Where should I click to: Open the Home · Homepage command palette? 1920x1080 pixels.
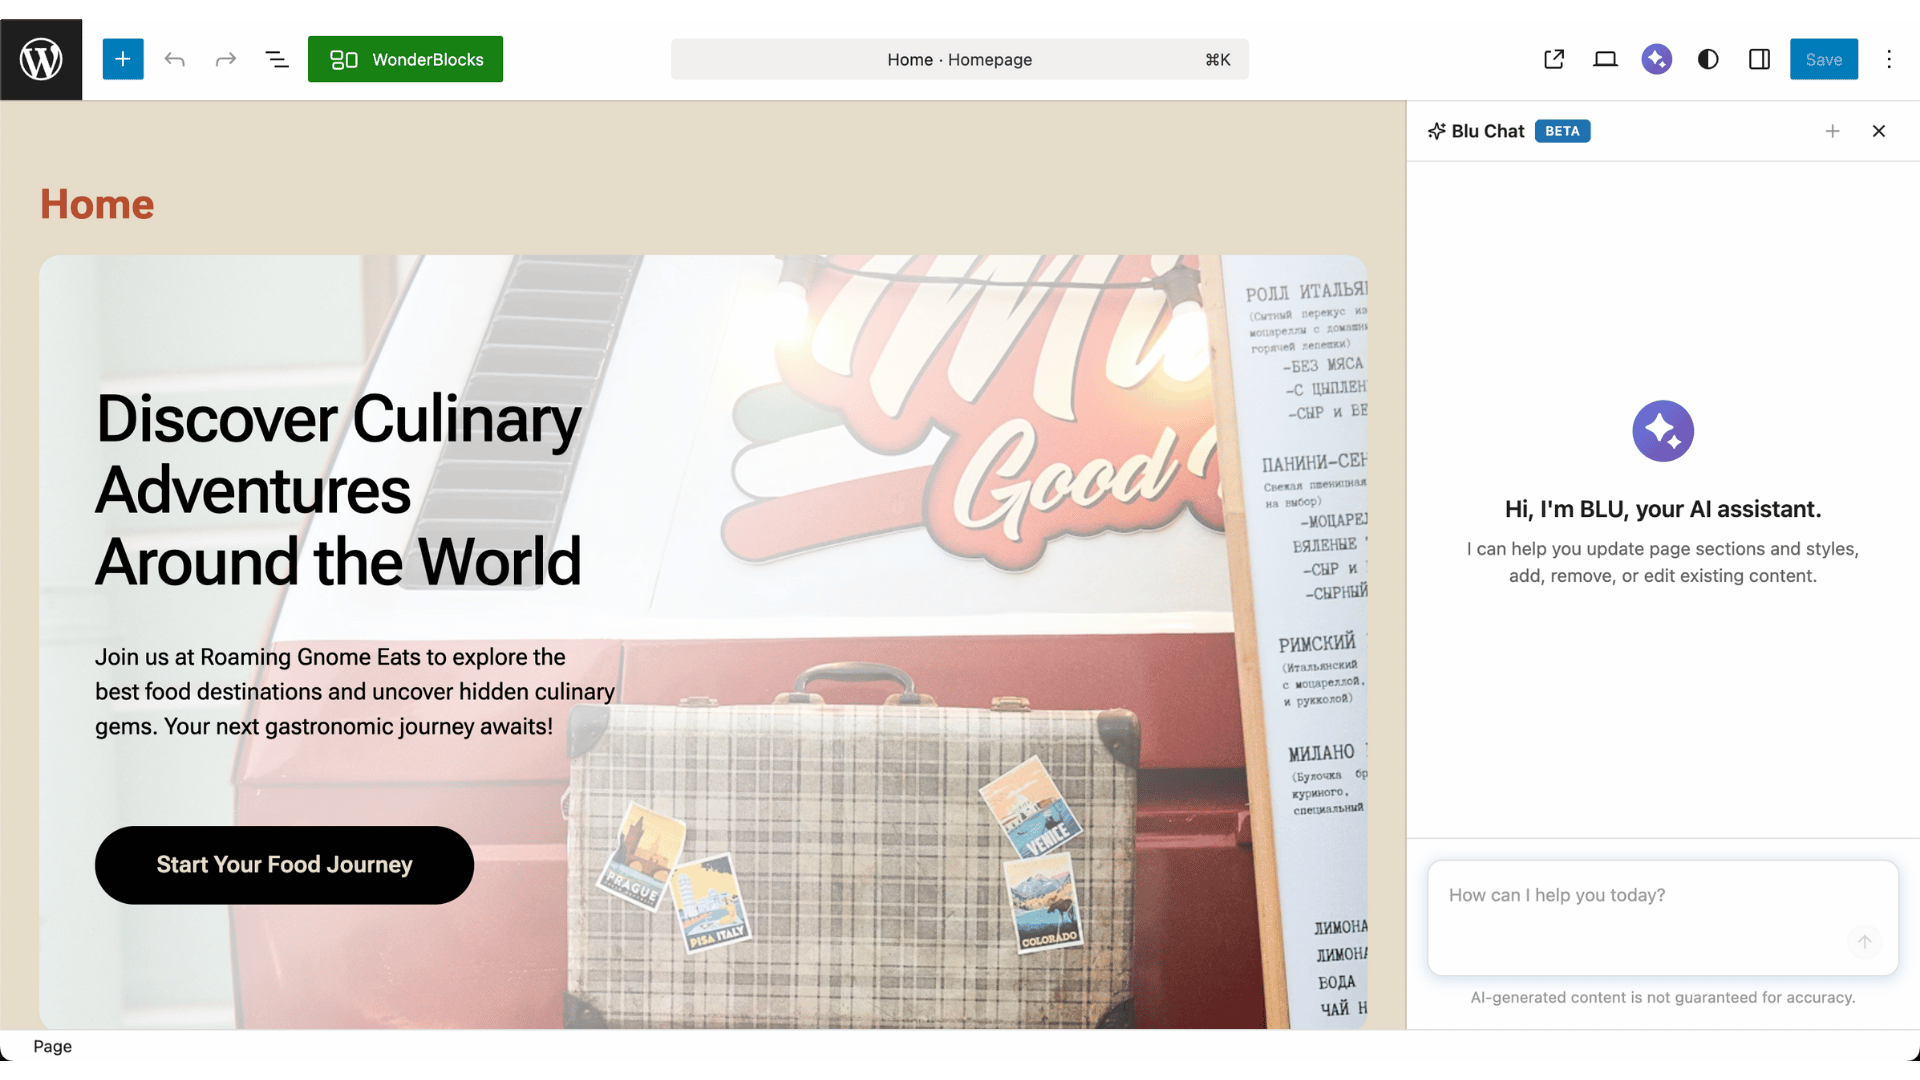tap(959, 59)
